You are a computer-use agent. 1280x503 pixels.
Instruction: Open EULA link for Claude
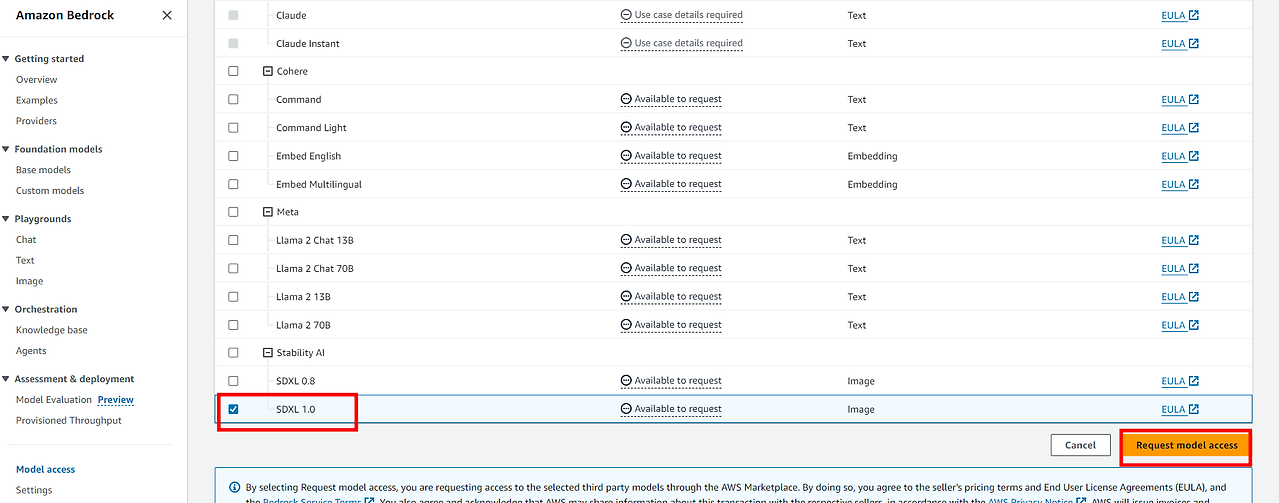click(x=1180, y=16)
